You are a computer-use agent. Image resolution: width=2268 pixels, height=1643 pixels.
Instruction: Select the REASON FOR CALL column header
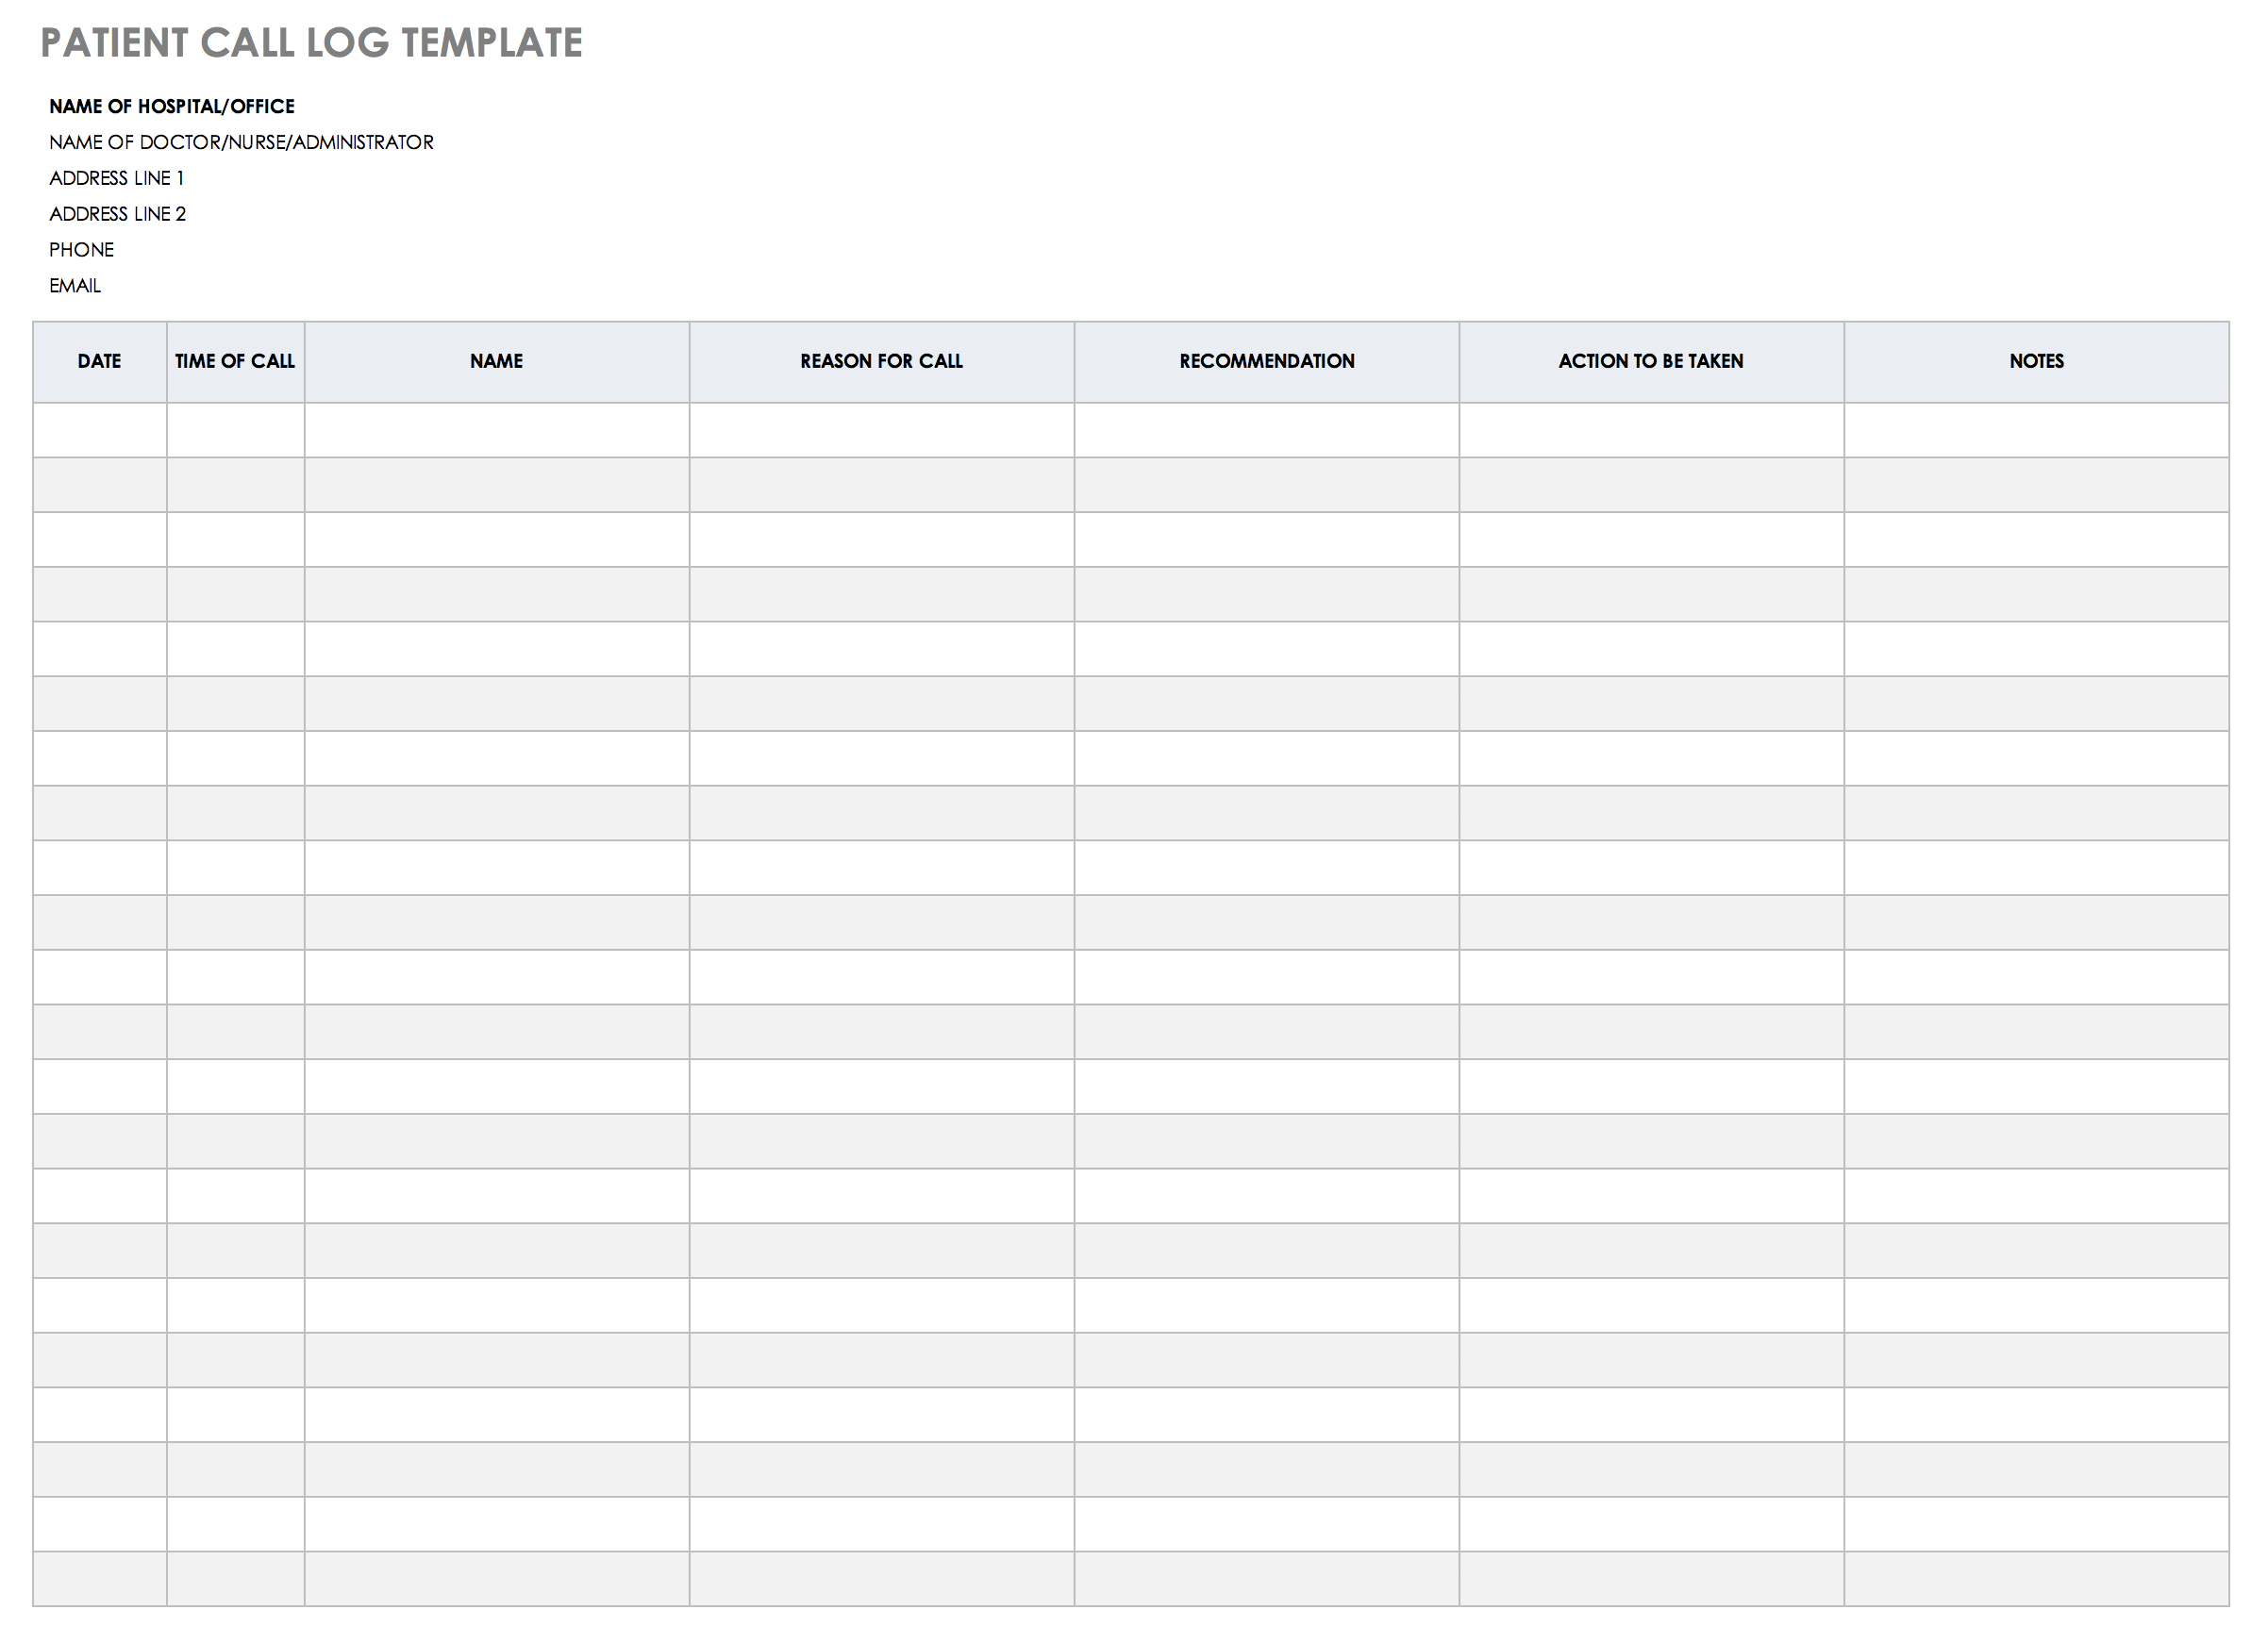coord(882,361)
